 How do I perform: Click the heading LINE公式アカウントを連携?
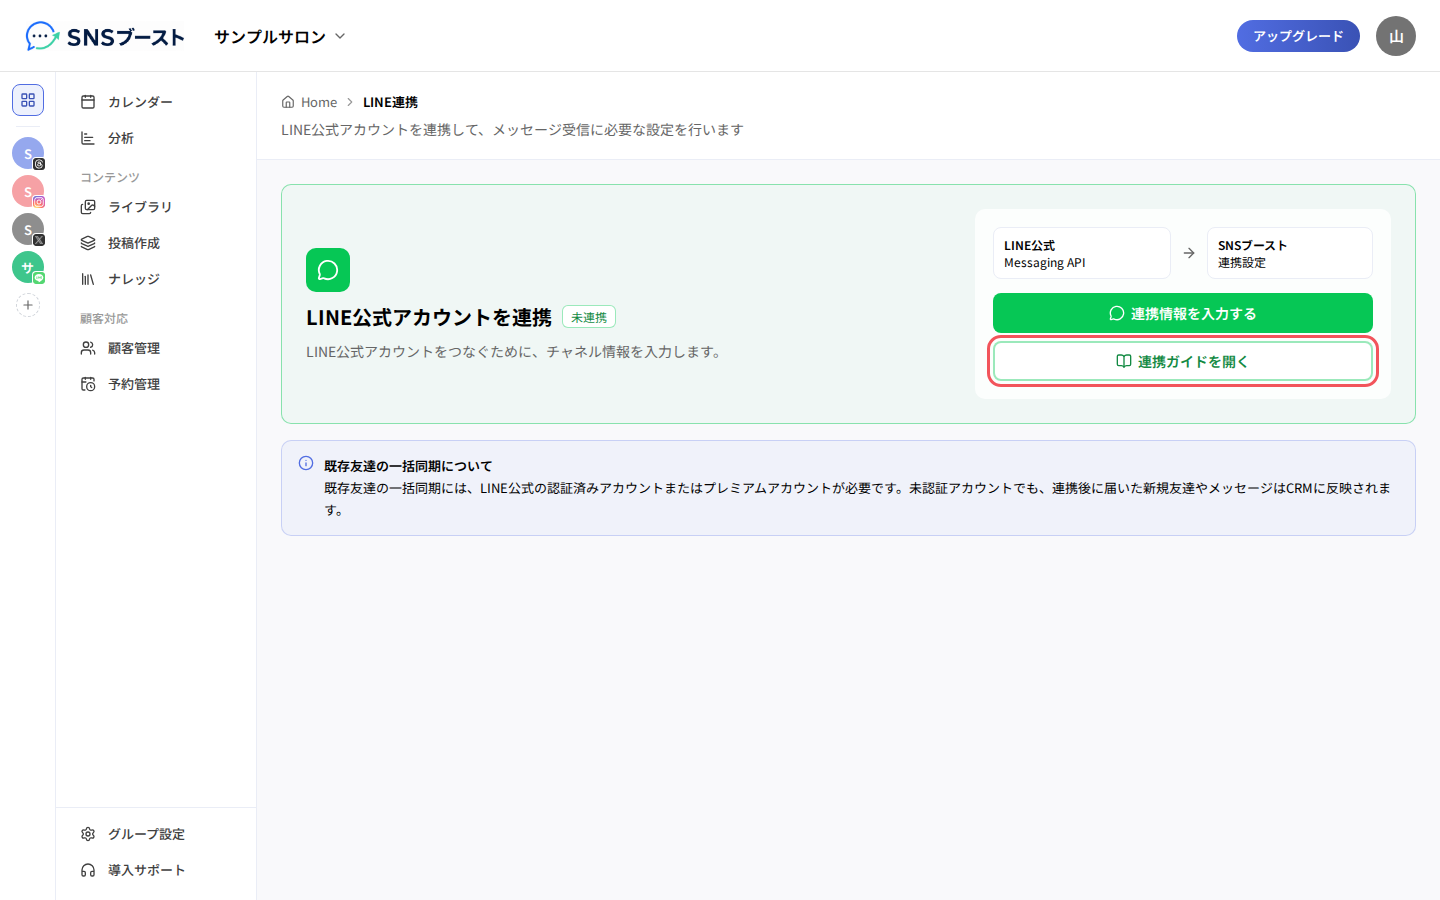coord(429,317)
